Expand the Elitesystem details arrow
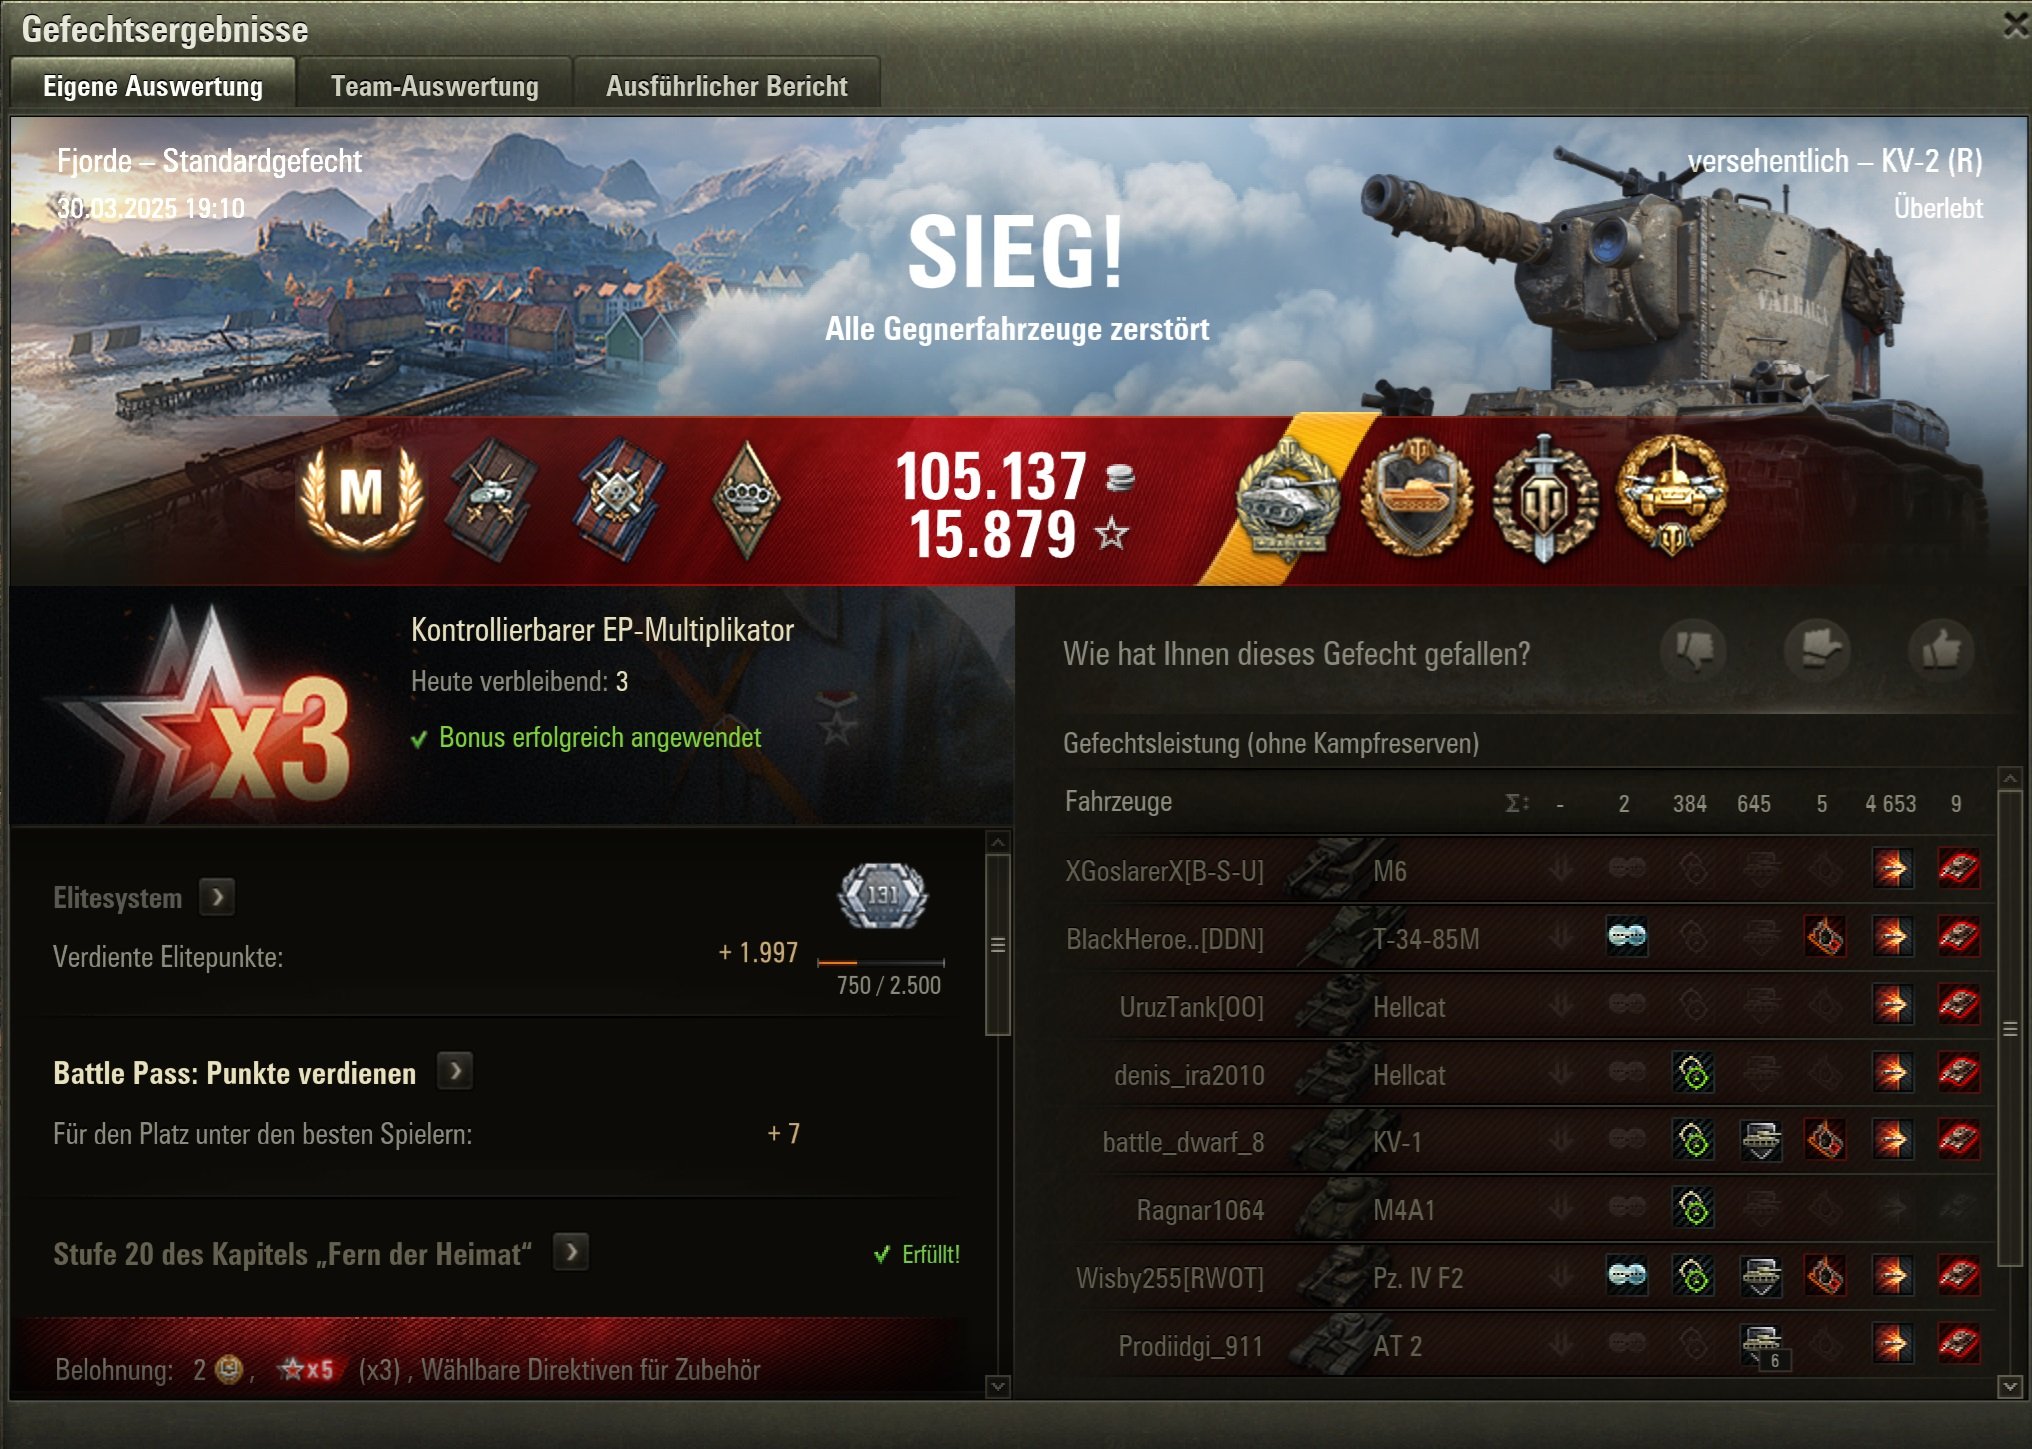Image resolution: width=2032 pixels, height=1449 pixels. [217, 897]
